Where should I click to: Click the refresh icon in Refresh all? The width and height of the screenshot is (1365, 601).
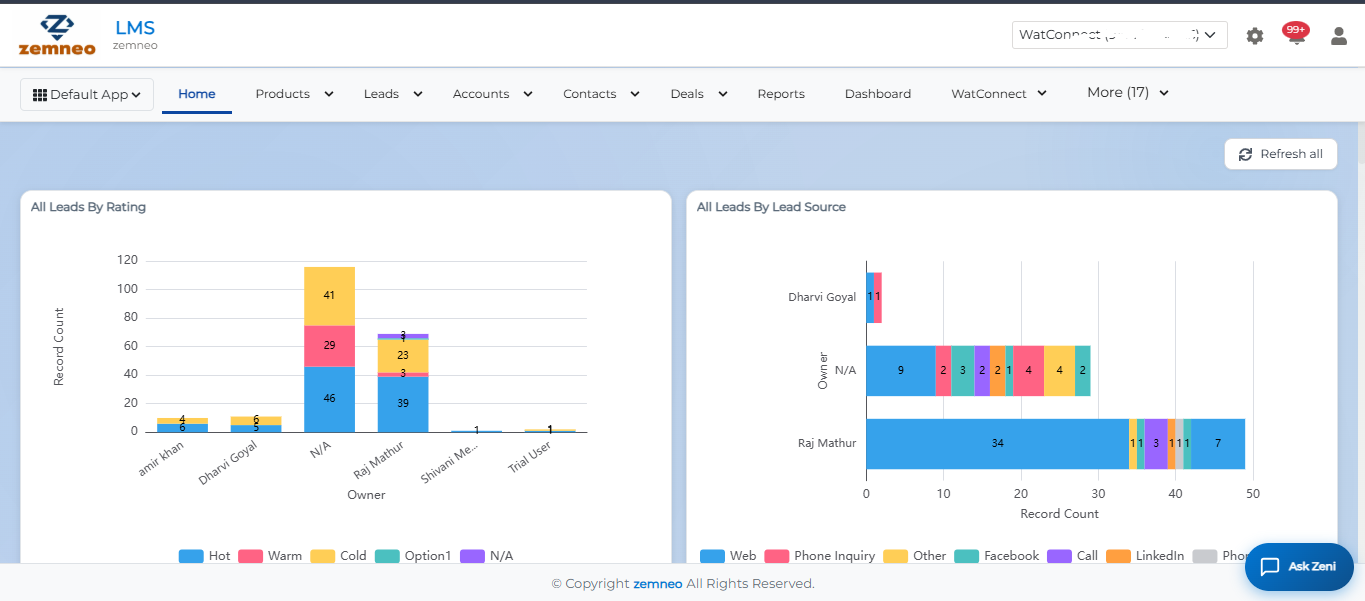pos(1245,154)
